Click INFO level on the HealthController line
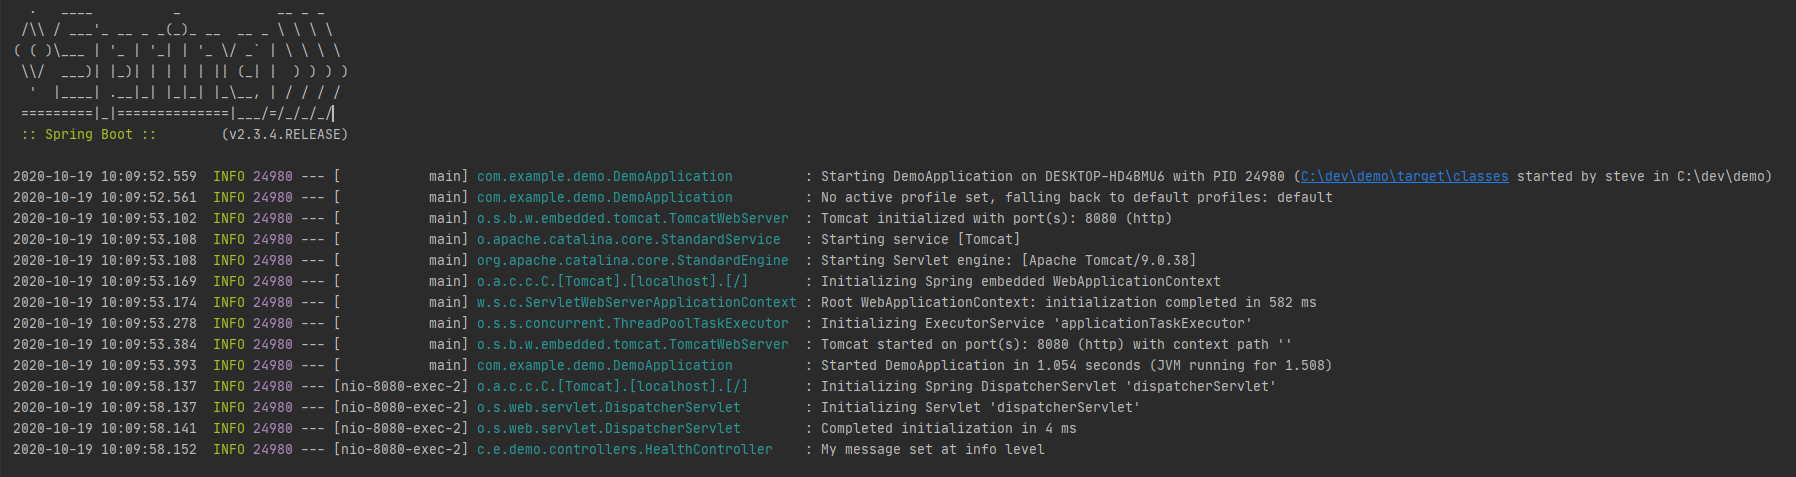The width and height of the screenshot is (1796, 477). point(229,450)
